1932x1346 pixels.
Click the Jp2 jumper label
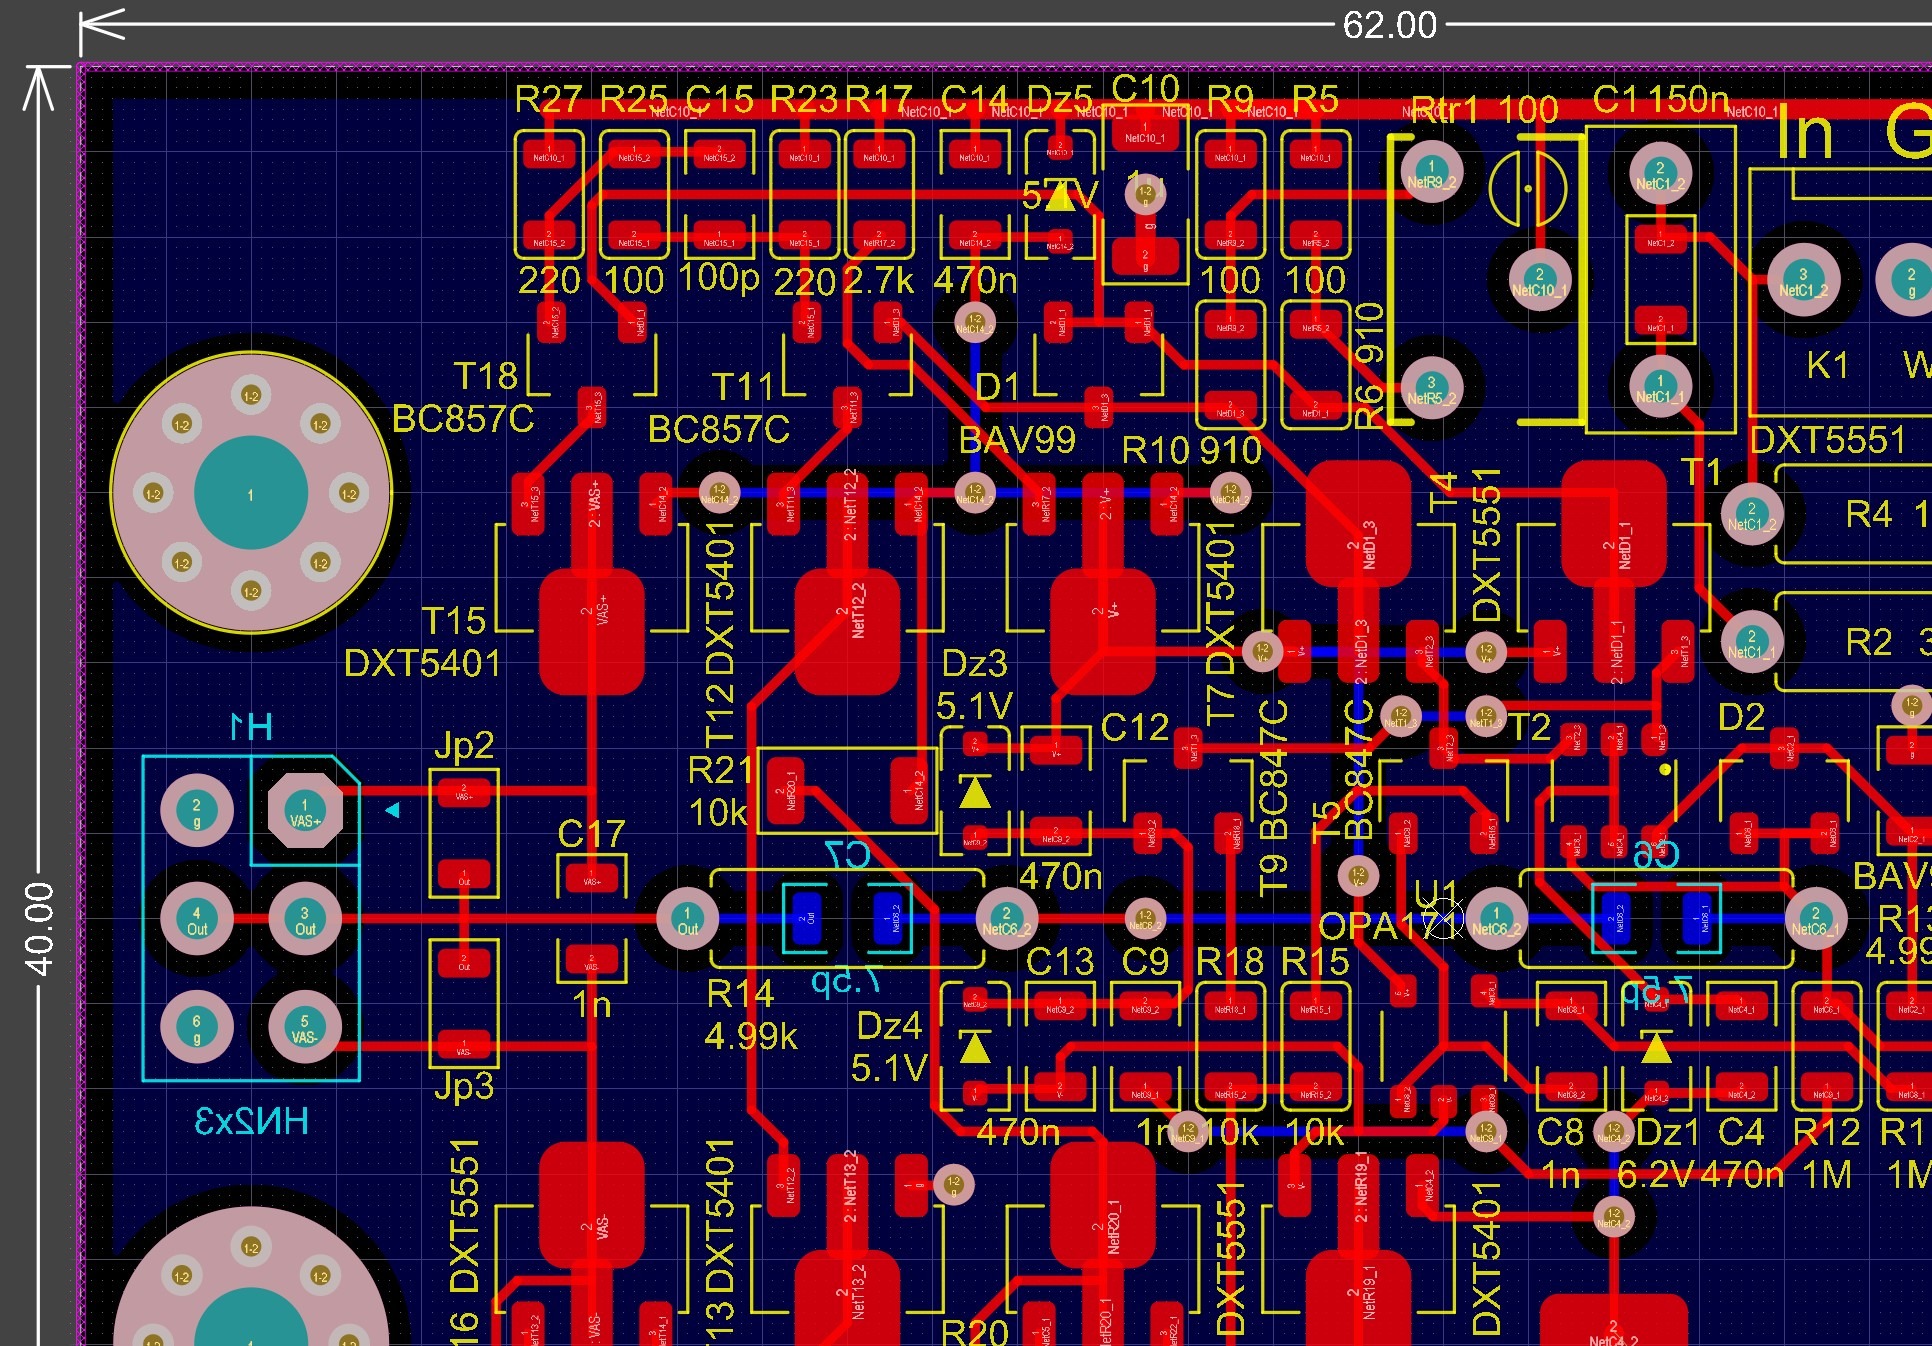pos(464,746)
